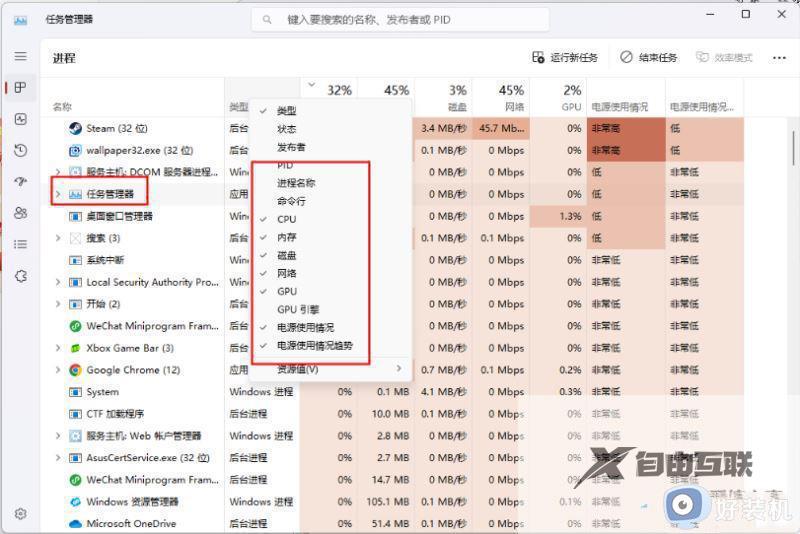Click the 任务管理器 process row icon
The width and height of the screenshot is (800, 534).
(x=75, y=194)
